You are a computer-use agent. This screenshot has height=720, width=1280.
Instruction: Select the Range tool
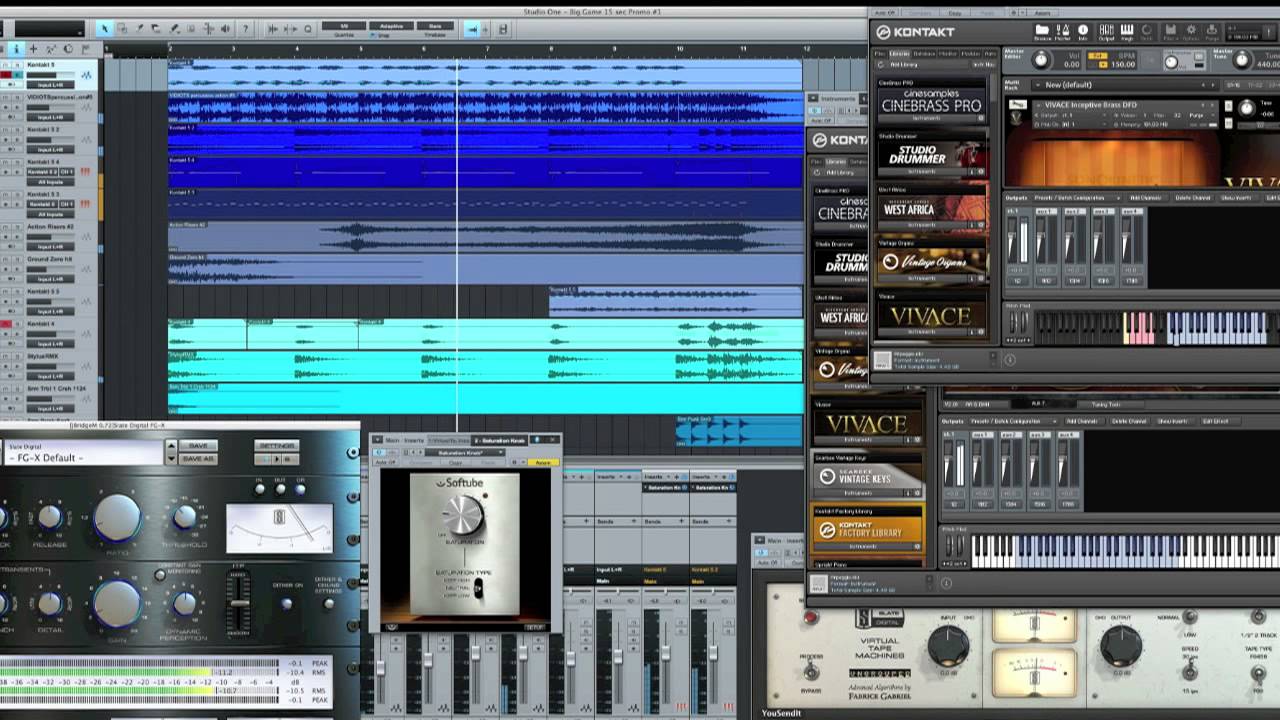[x=122, y=28]
